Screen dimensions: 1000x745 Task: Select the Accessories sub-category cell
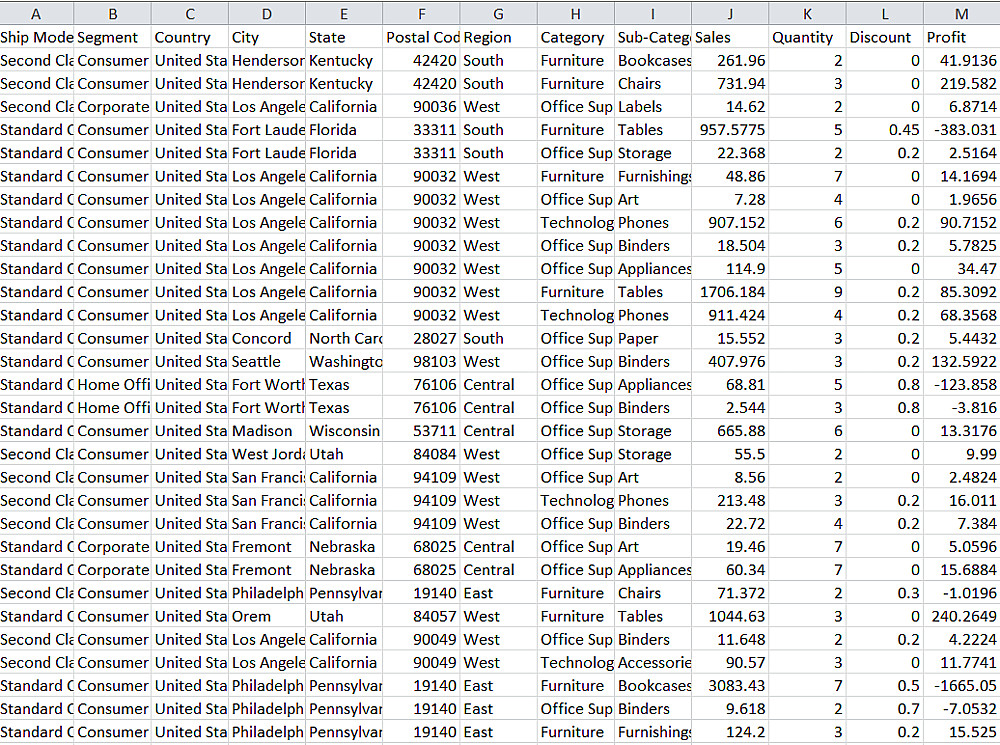(653, 663)
